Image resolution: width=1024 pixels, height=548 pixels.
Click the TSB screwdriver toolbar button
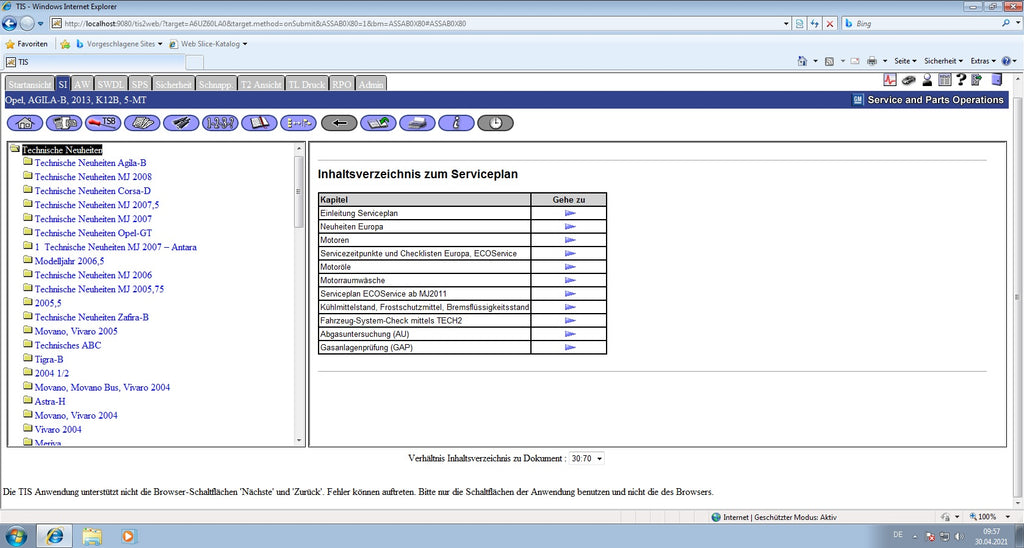pyautogui.click(x=103, y=123)
